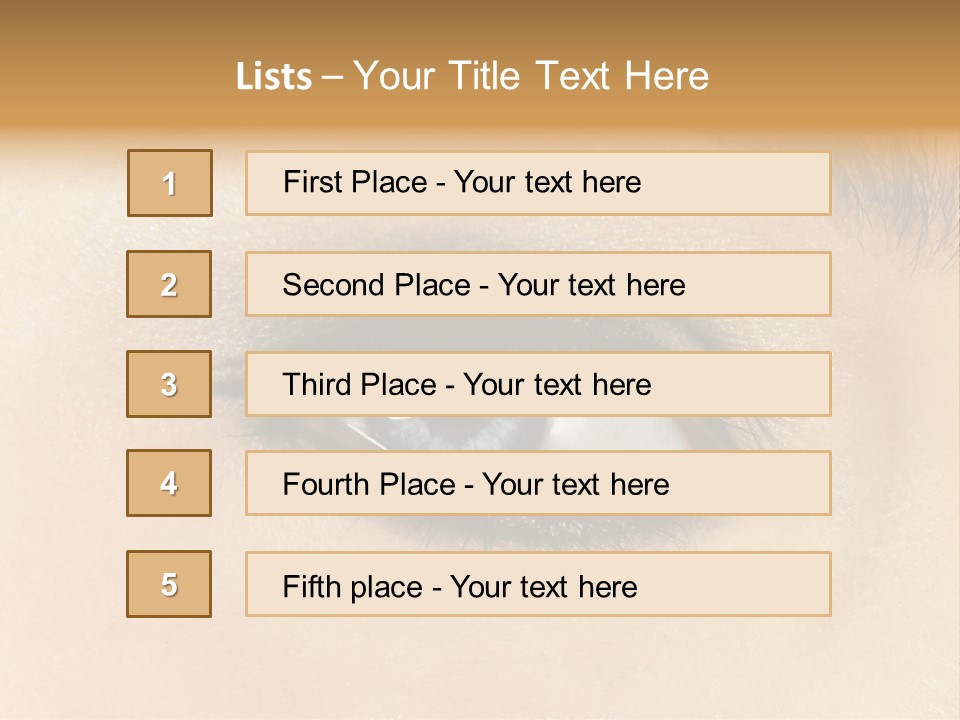
Task: Click the number 1 box
Action: 169,183
